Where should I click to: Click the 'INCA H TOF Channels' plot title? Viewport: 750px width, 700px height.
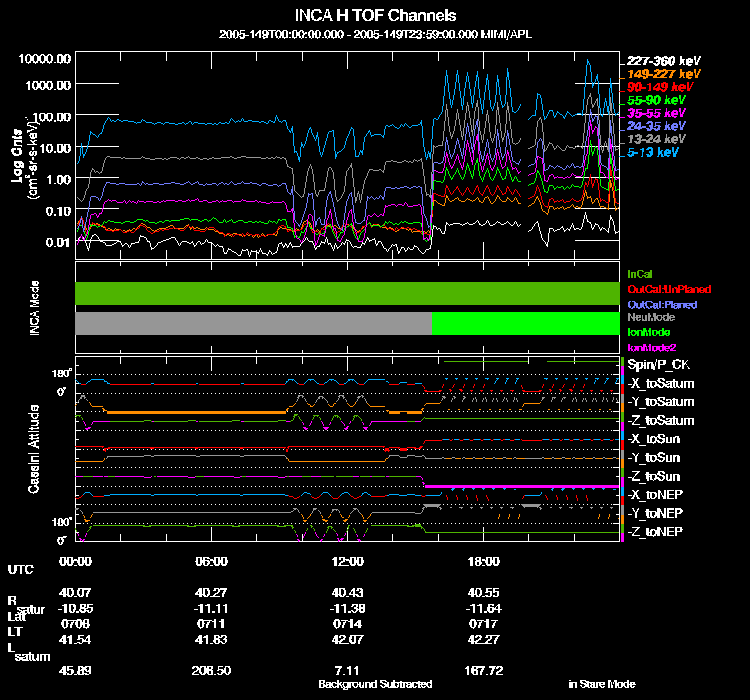click(x=375, y=15)
